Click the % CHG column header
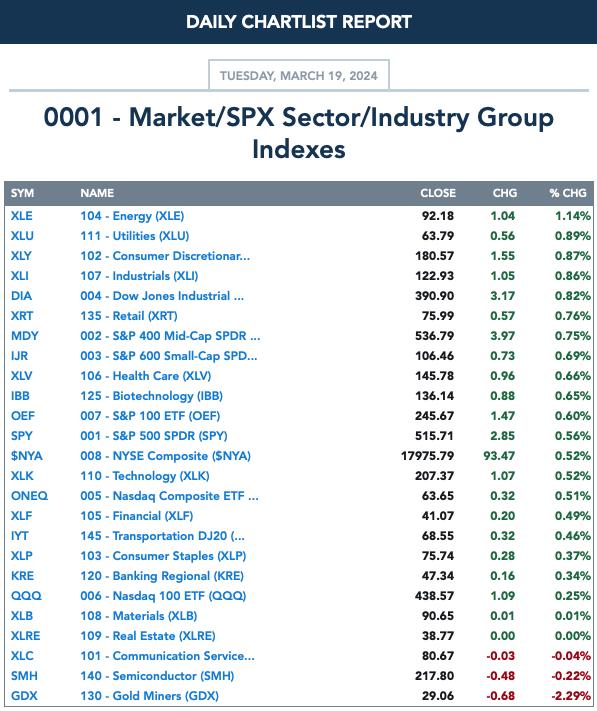This screenshot has height=711, width=597. [568, 193]
